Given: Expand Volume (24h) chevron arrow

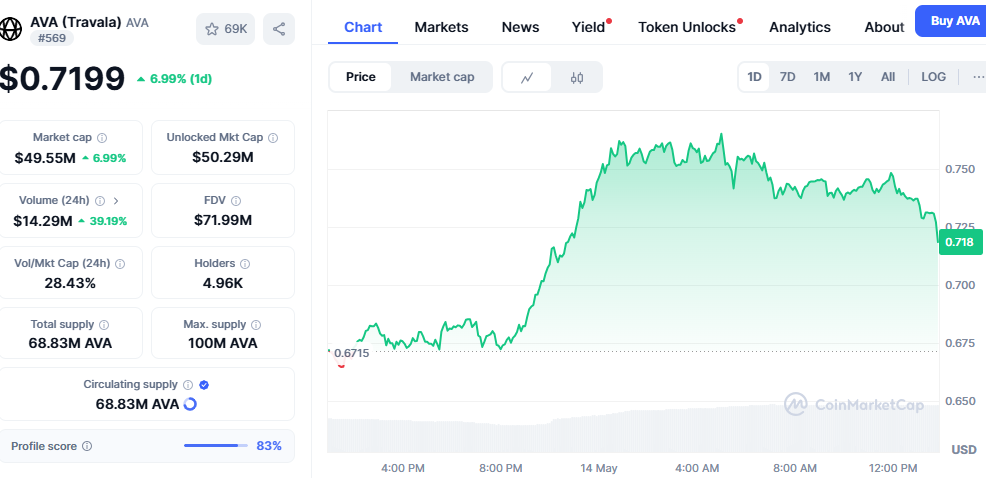Looking at the screenshot, I should (x=116, y=201).
